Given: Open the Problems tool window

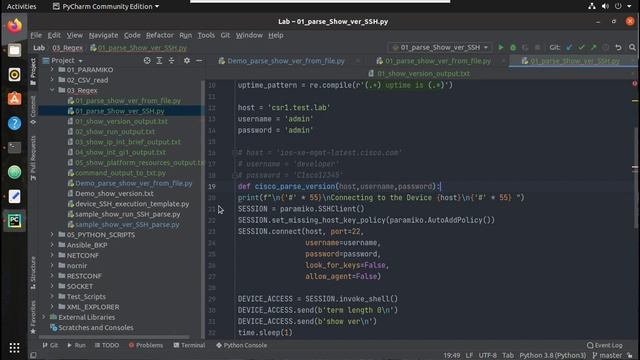Looking at the screenshot, I should [146, 345].
